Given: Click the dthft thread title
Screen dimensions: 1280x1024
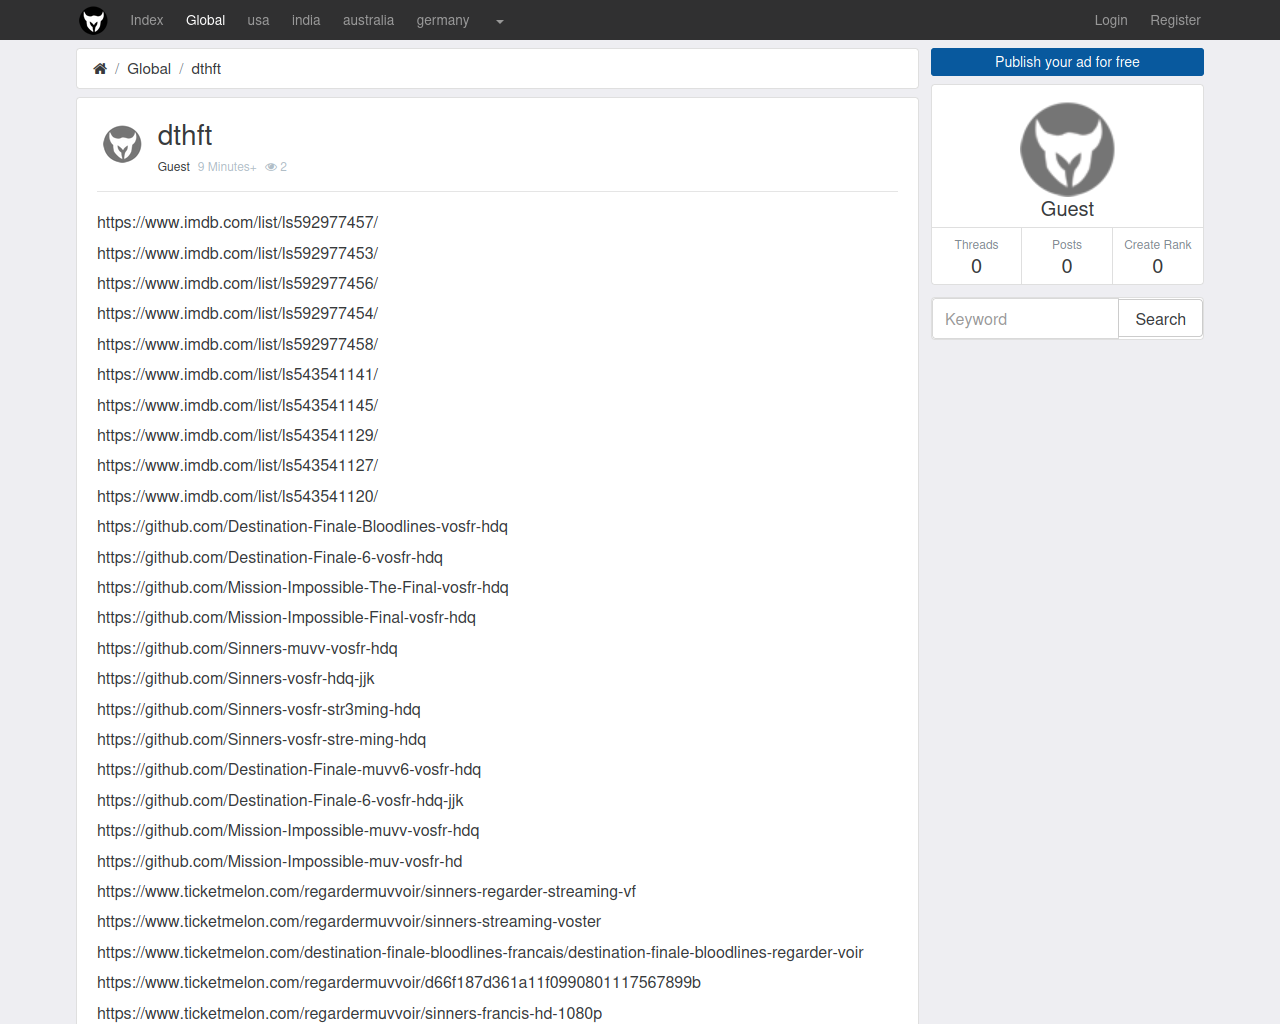Looking at the screenshot, I should [x=185, y=135].
